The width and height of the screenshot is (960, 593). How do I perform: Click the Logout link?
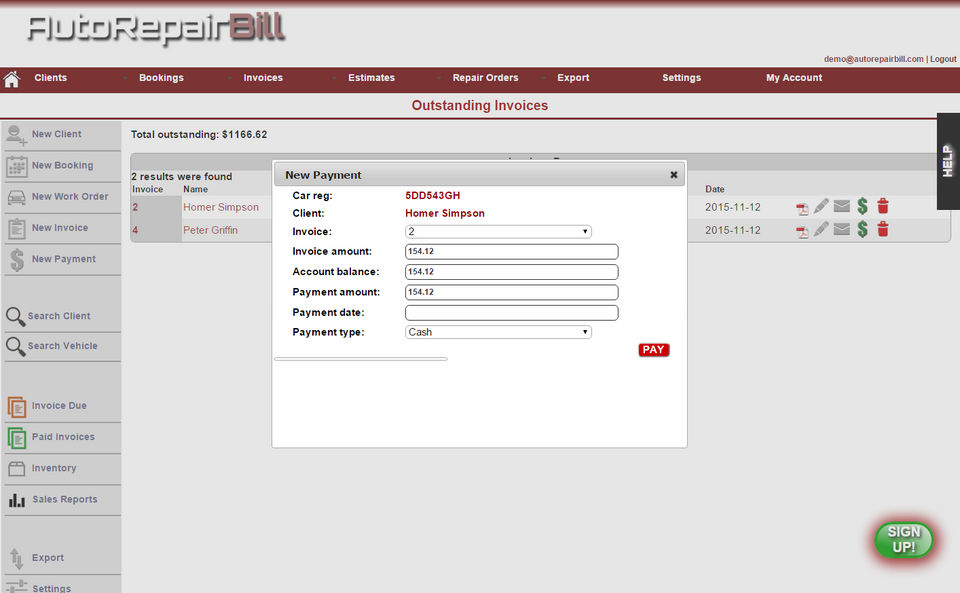click(x=943, y=59)
